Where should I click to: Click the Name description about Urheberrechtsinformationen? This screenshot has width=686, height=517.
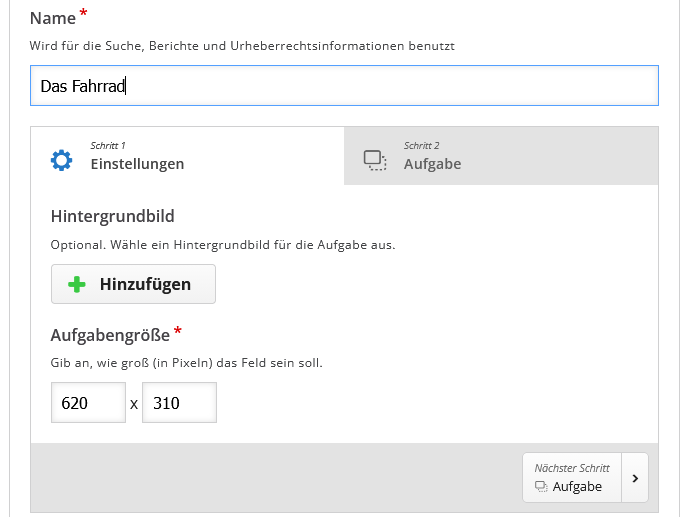coord(250,46)
